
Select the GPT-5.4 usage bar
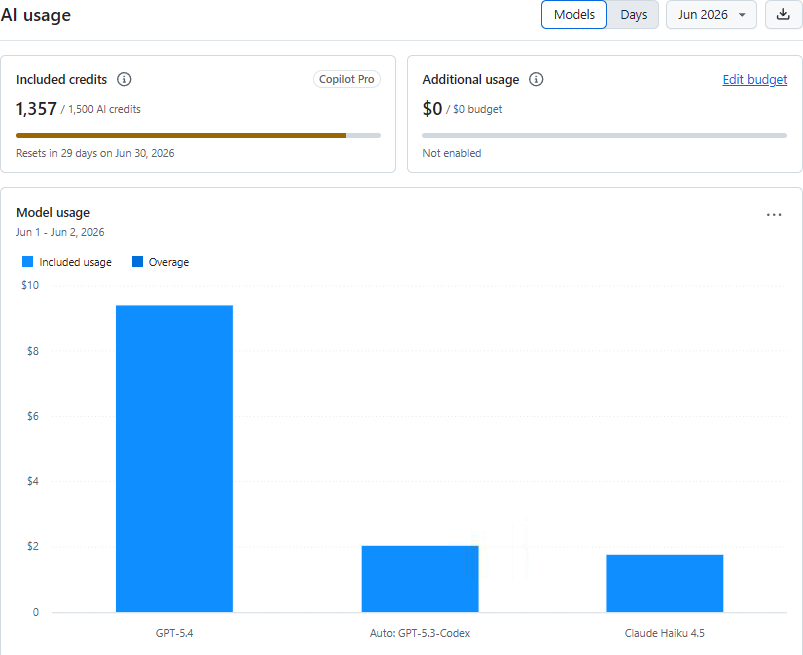174,458
